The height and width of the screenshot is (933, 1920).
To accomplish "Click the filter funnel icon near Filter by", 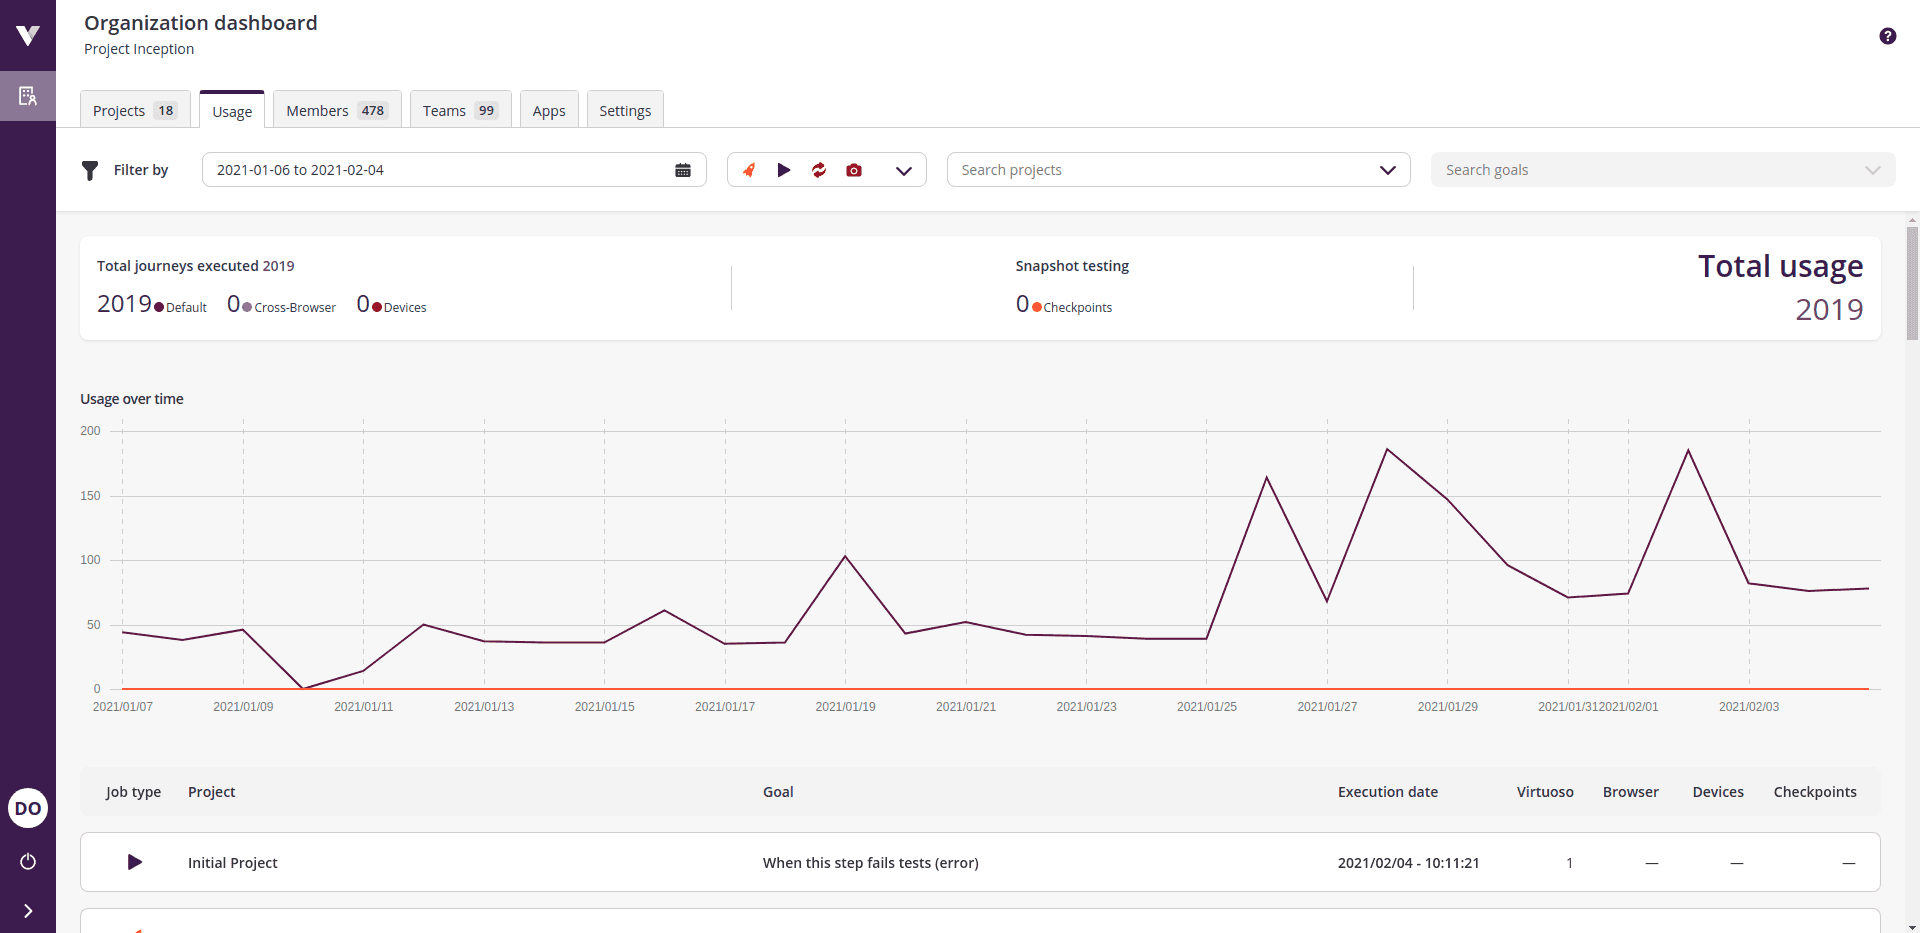I will click(90, 170).
